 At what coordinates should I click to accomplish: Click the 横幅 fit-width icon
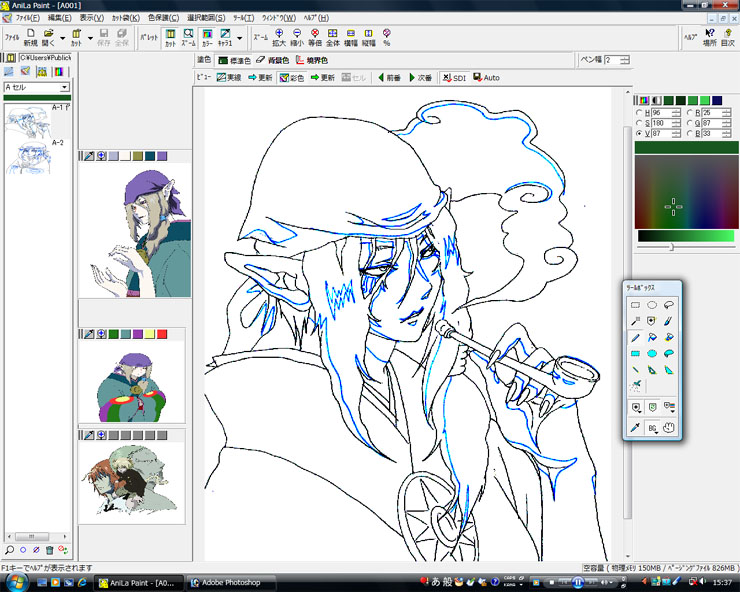tap(351, 37)
